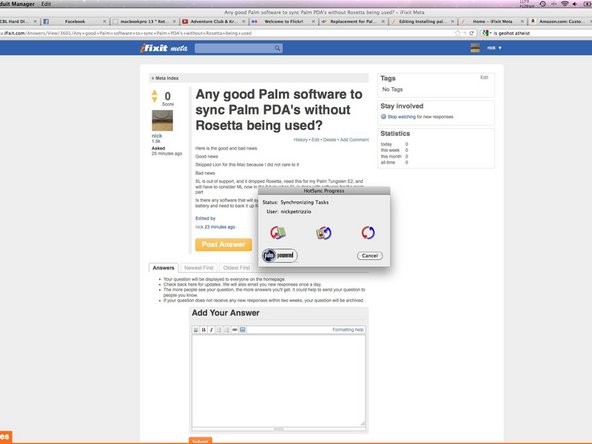Select the Answers tab

[x=163, y=268]
